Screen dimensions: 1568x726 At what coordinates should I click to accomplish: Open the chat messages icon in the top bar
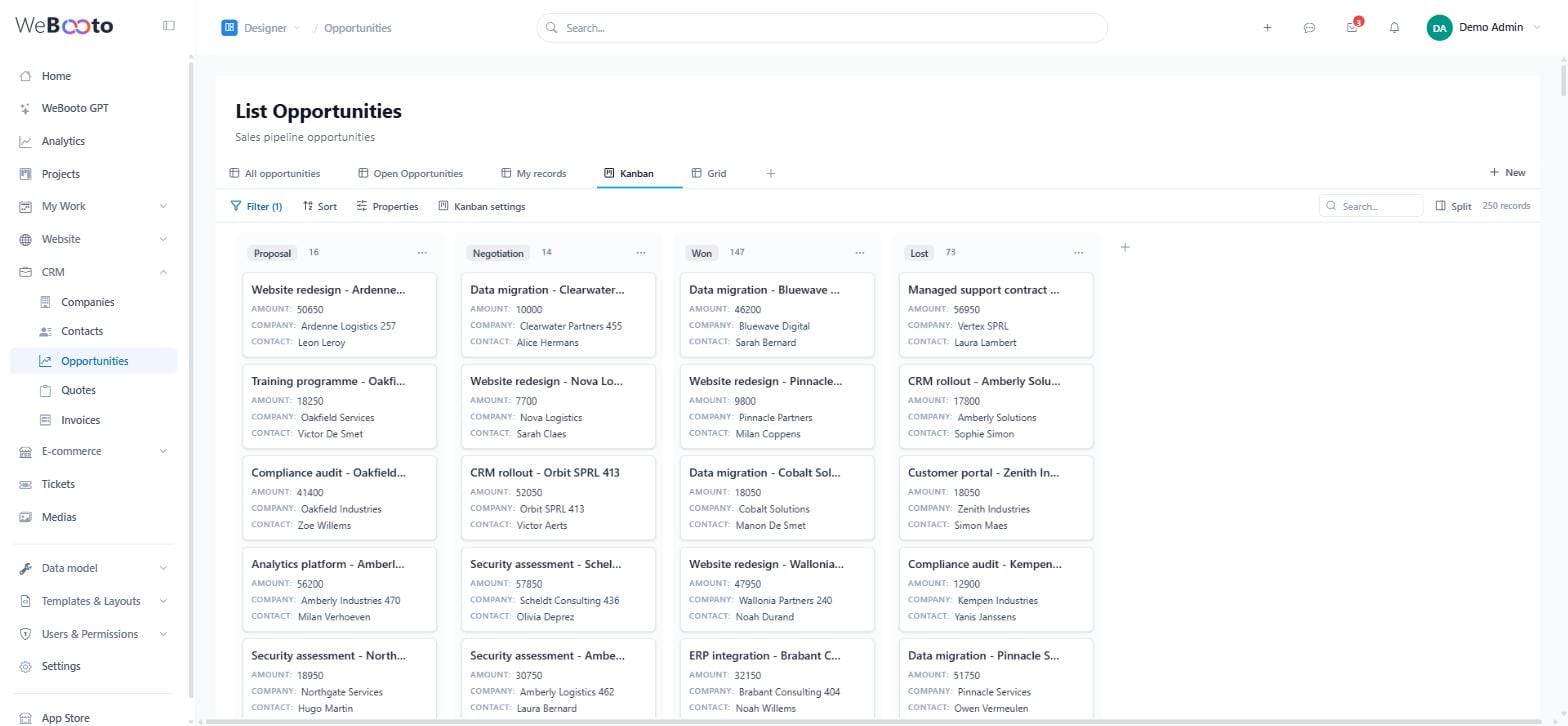(1309, 28)
